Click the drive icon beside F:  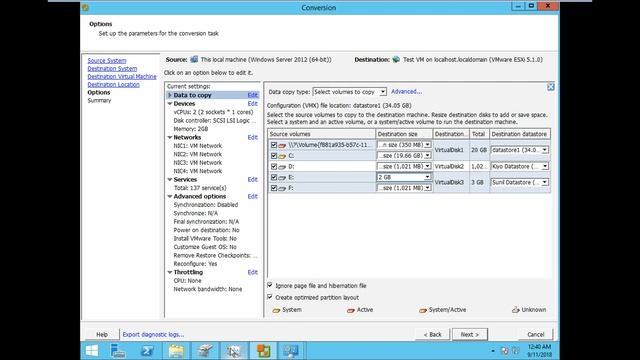click(282, 188)
